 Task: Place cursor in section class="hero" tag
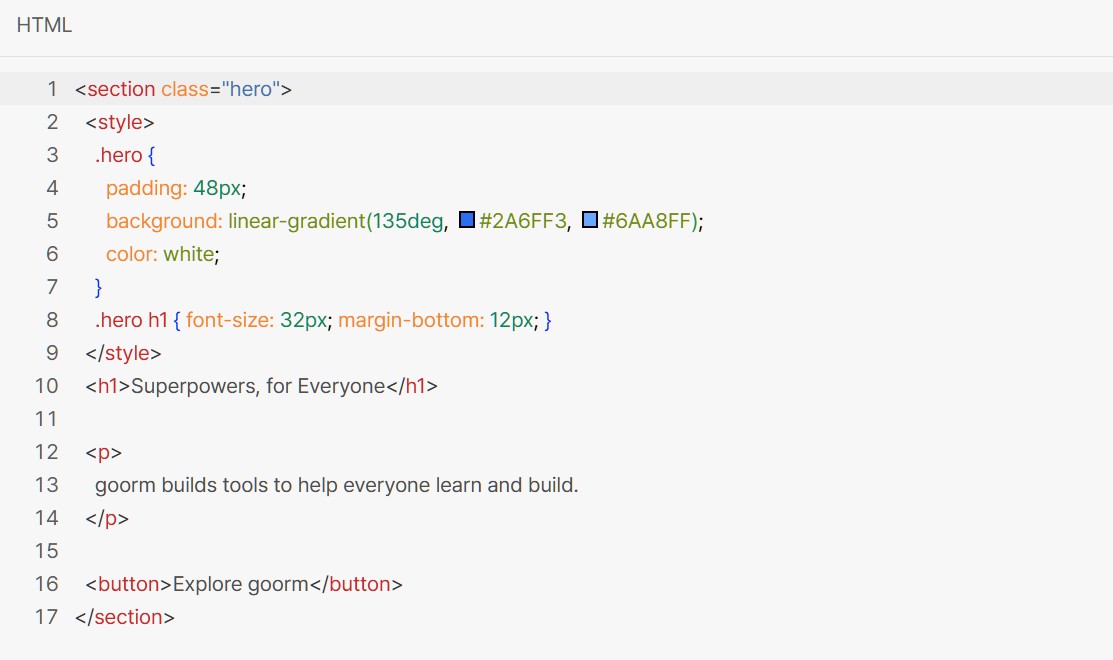tap(183, 89)
